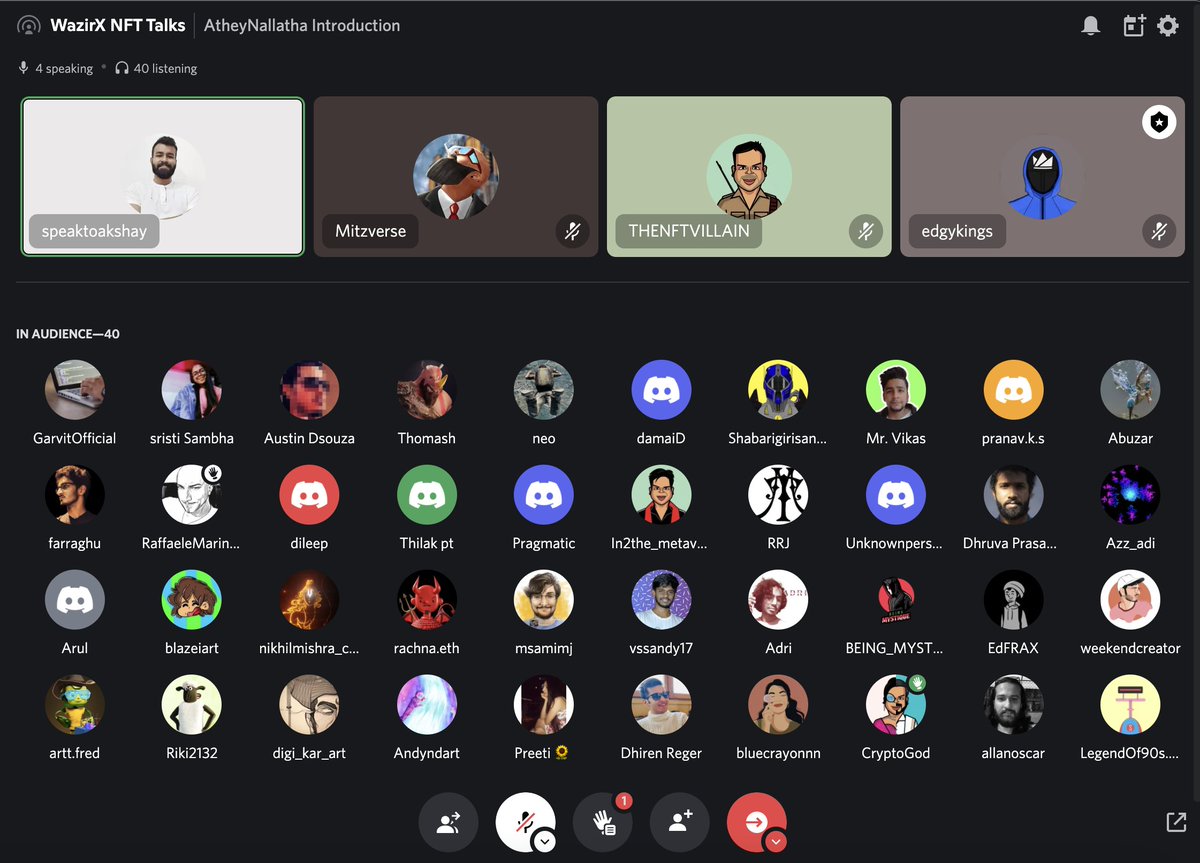Viewport: 1200px width, 863px height.
Task: Select speaktoakshay speaker tile
Action: tap(163, 177)
